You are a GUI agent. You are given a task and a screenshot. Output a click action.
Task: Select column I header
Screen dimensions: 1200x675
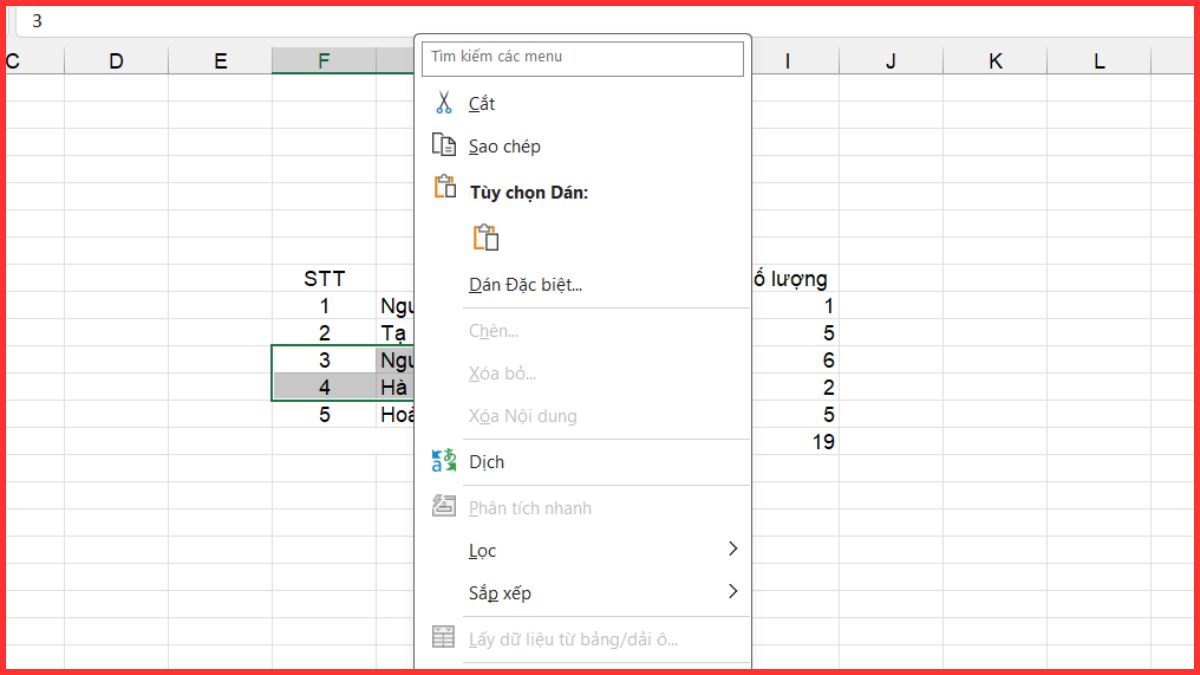tap(788, 61)
